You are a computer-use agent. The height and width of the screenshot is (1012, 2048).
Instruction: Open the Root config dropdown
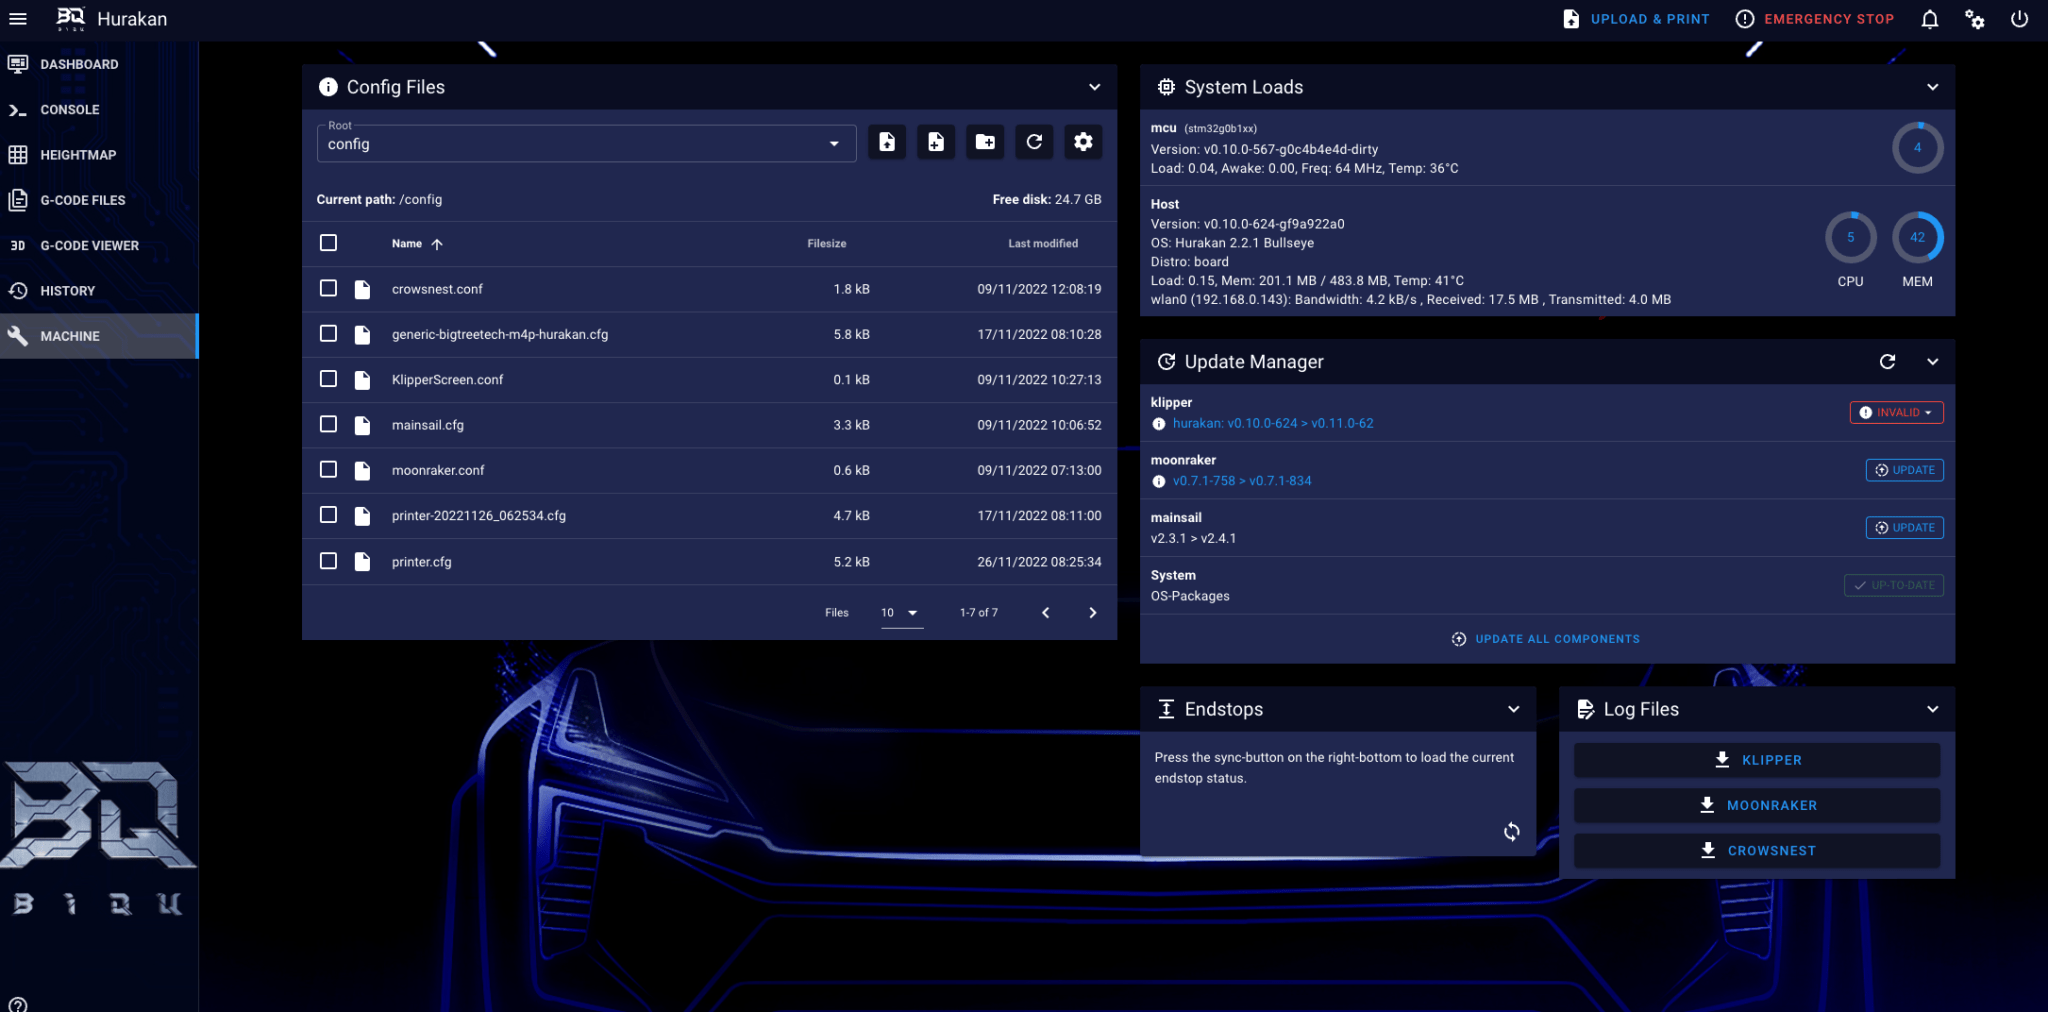[x=586, y=143]
